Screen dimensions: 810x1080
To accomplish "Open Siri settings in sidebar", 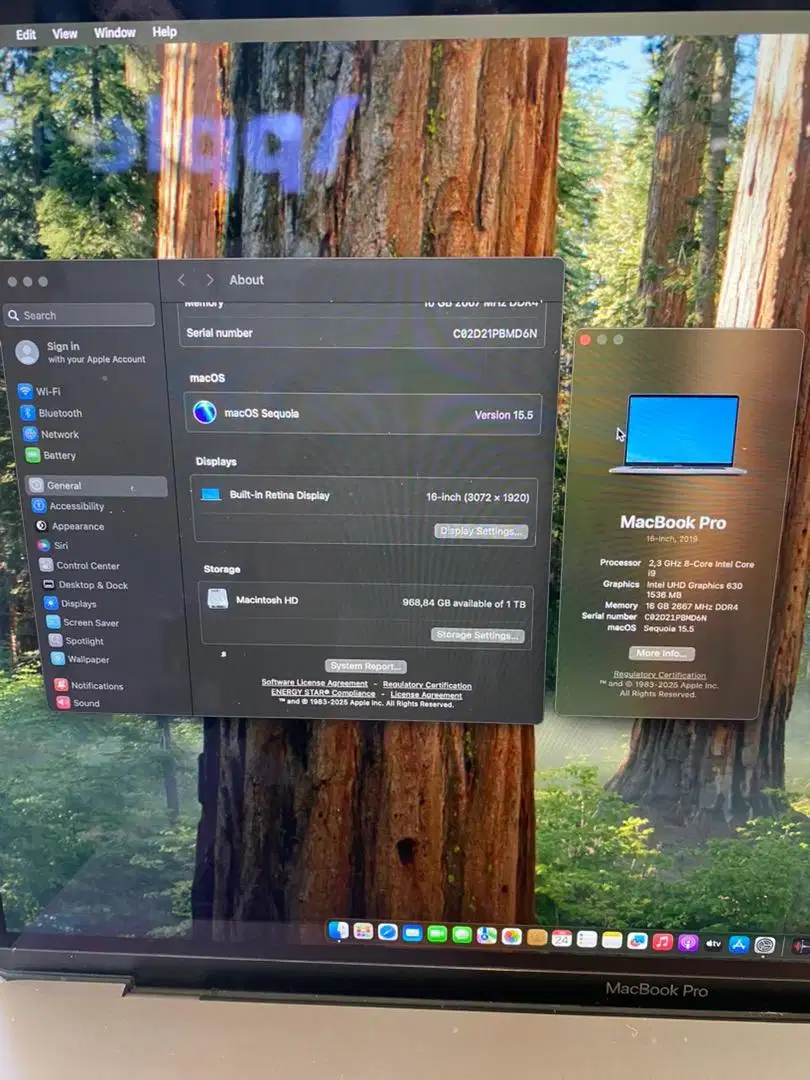I will [x=53, y=546].
